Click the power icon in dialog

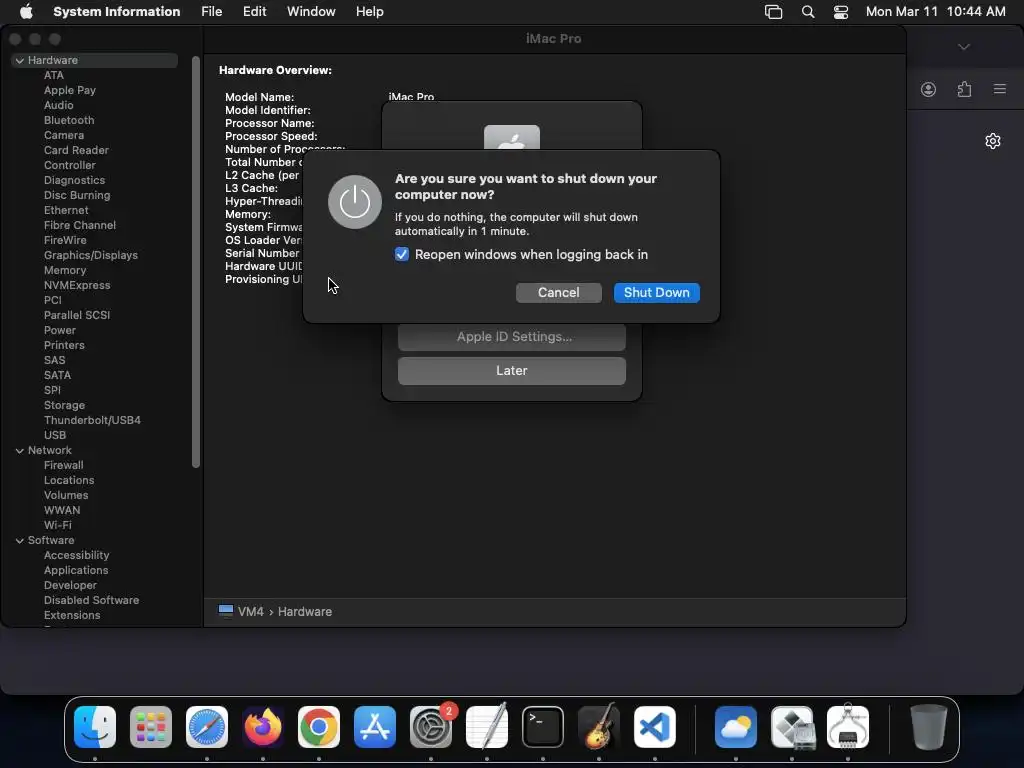[x=355, y=202]
